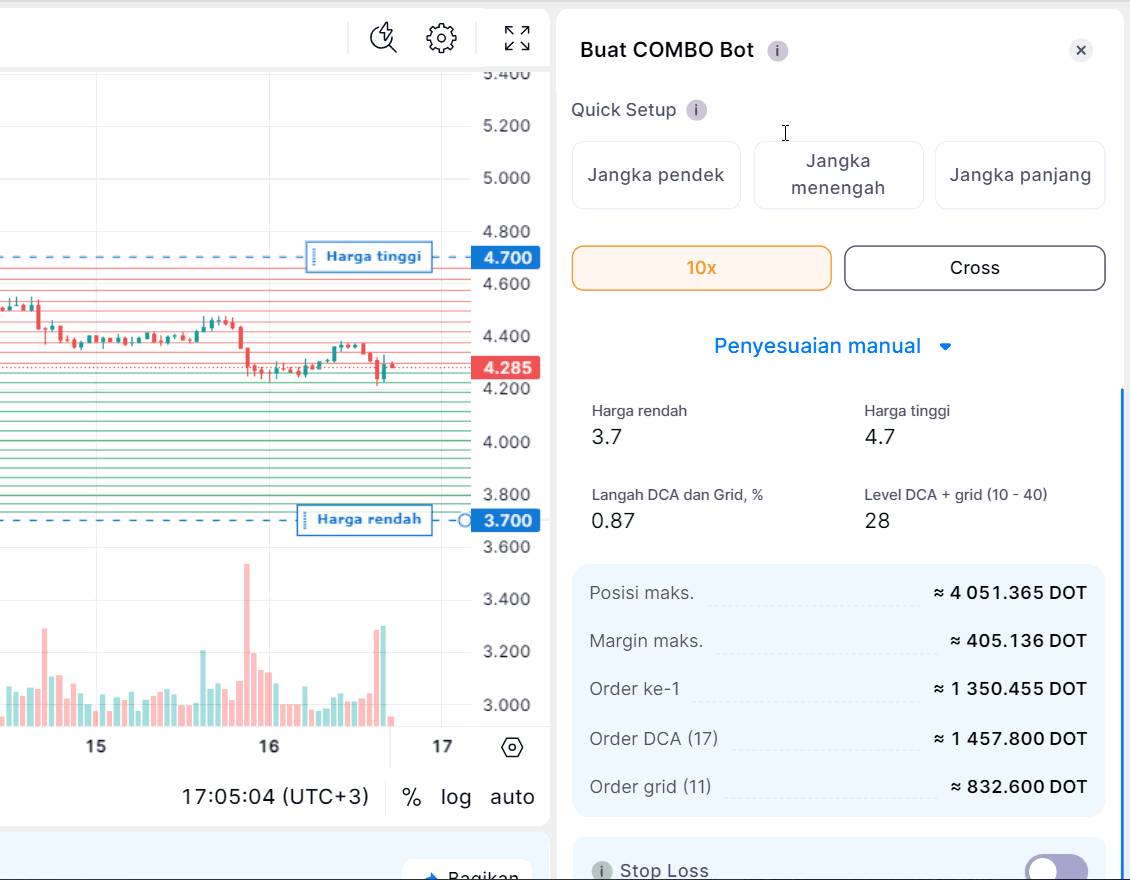Open the quick search lightning icon

click(x=383, y=38)
